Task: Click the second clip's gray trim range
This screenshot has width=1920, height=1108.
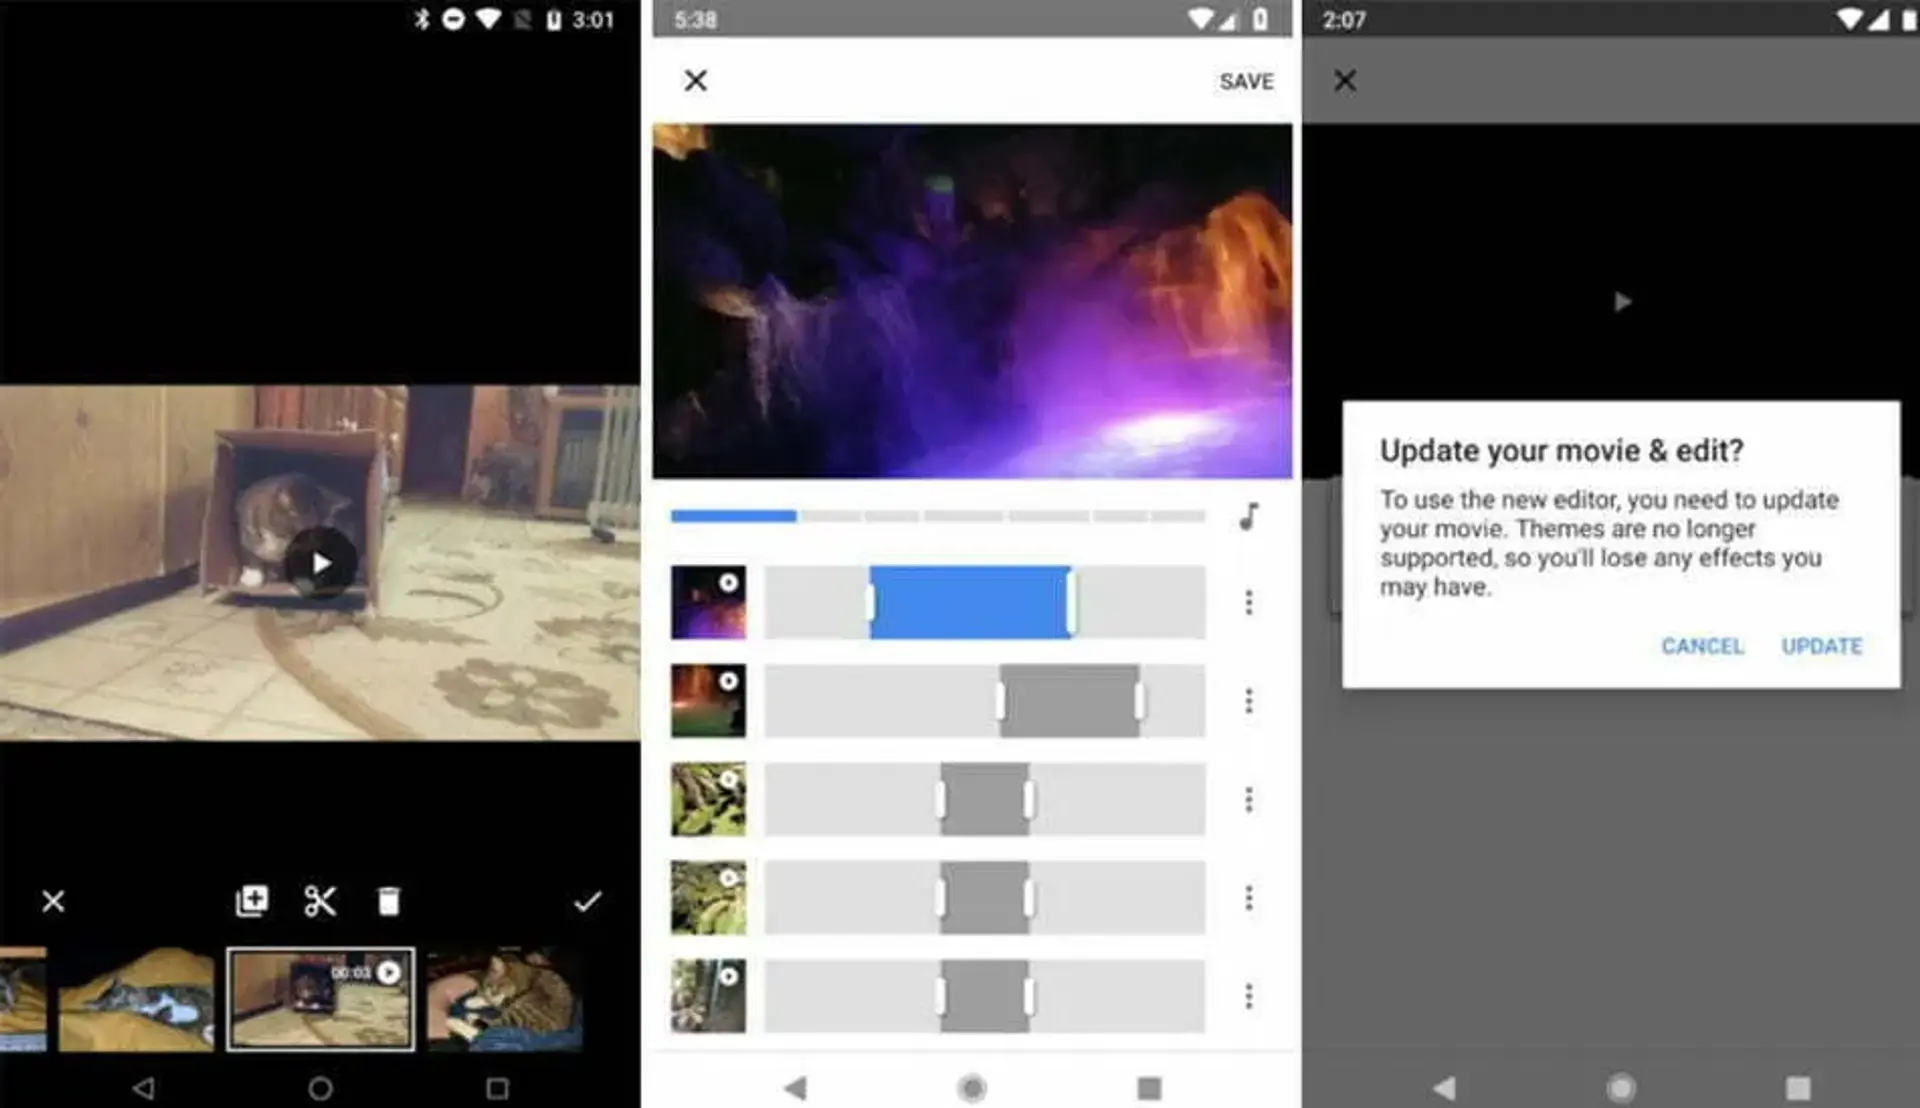Action: click(x=1070, y=700)
